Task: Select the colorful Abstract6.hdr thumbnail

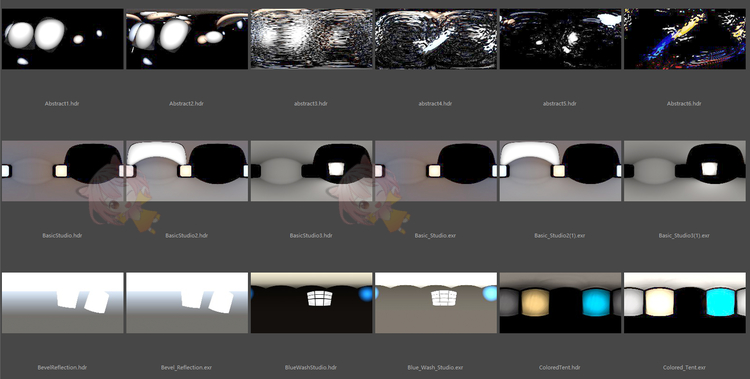Action: point(684,39)
